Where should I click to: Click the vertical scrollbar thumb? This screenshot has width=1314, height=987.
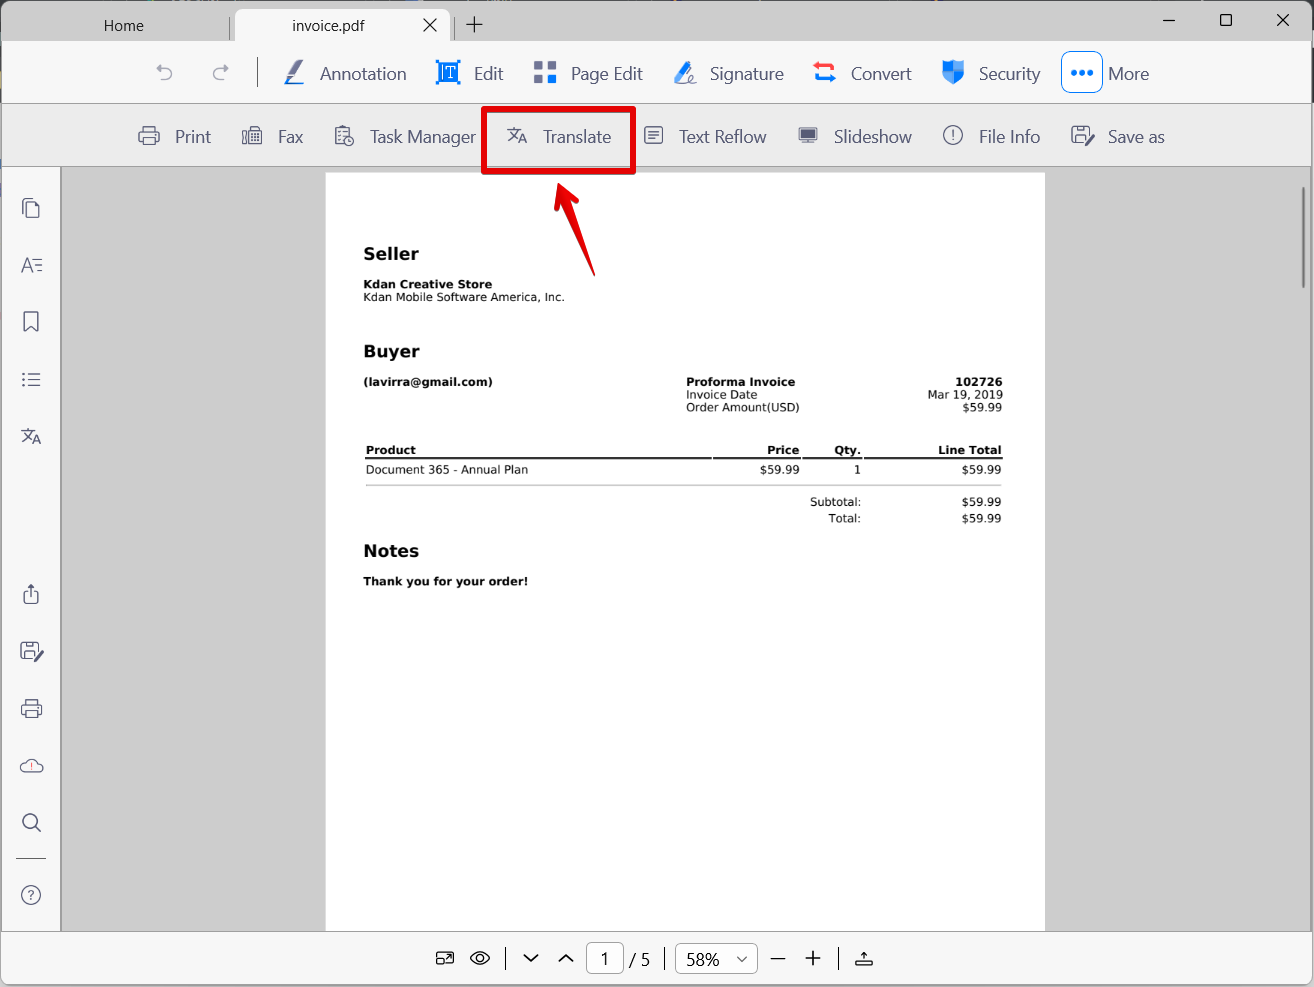tap(1303, 236)
